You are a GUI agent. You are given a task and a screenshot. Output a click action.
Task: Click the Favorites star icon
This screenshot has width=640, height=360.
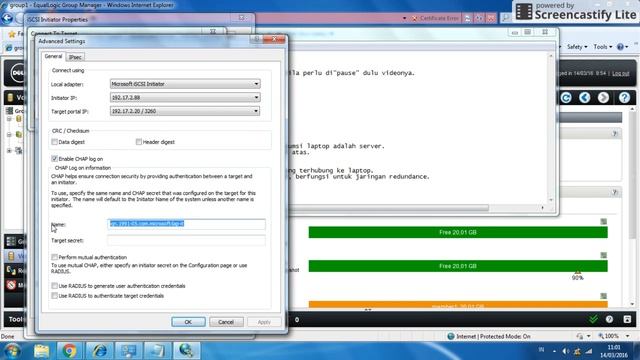tap(12, 34)
